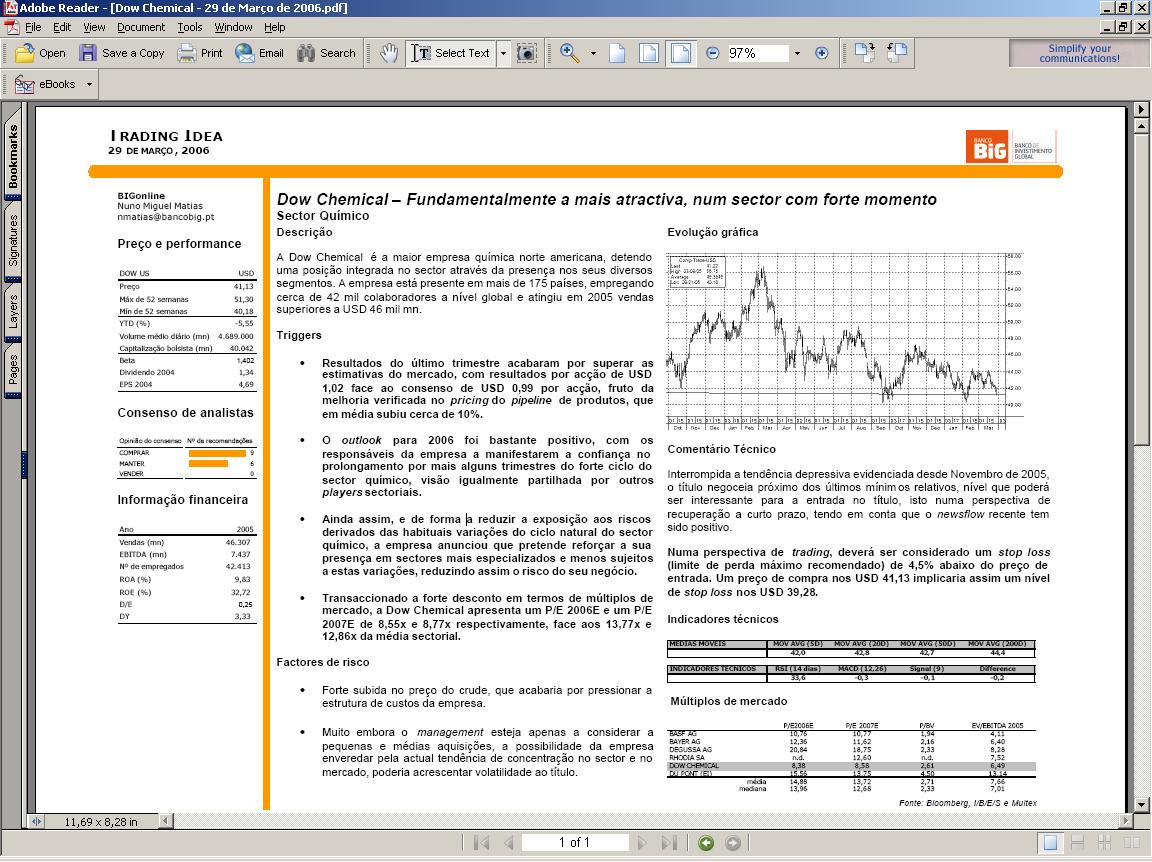
Task: Switch to Single Page layout
Action: pos(1051,843)
